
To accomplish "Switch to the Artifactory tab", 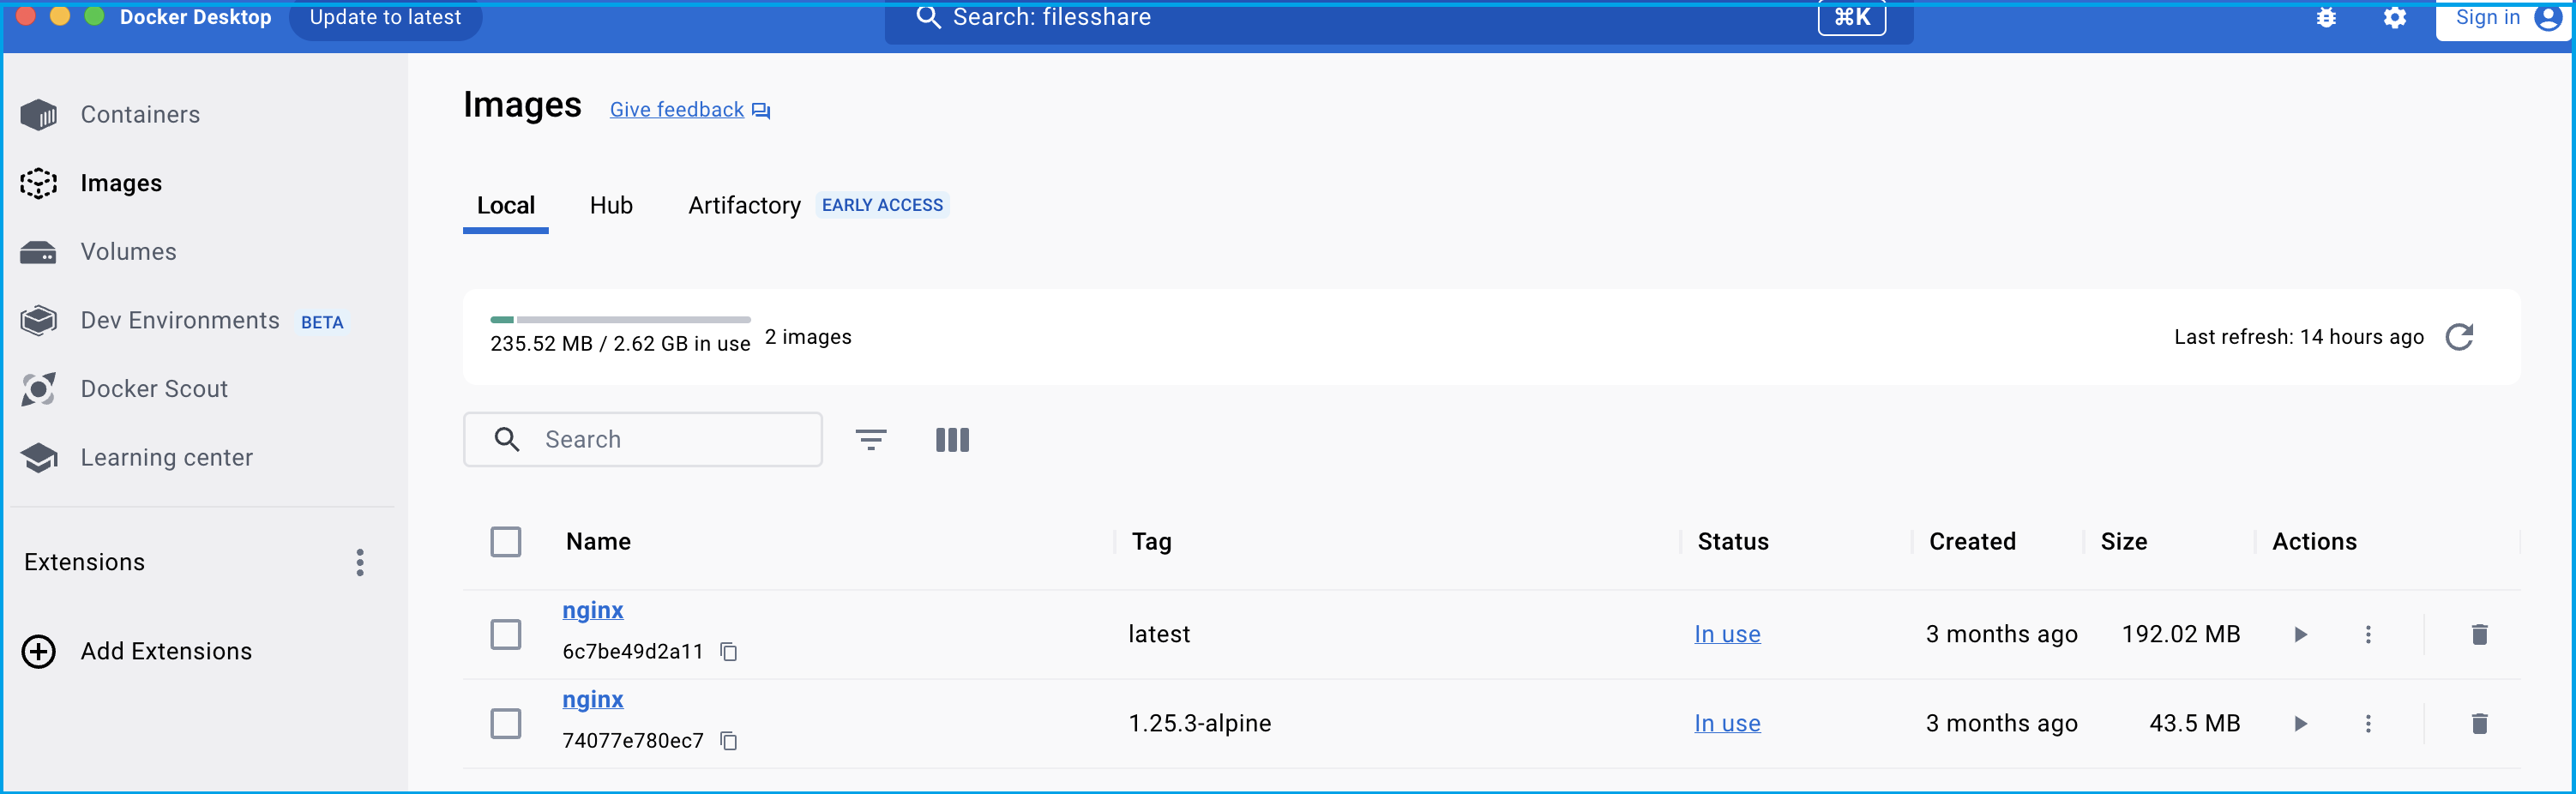I will click(x=744, y=206).
